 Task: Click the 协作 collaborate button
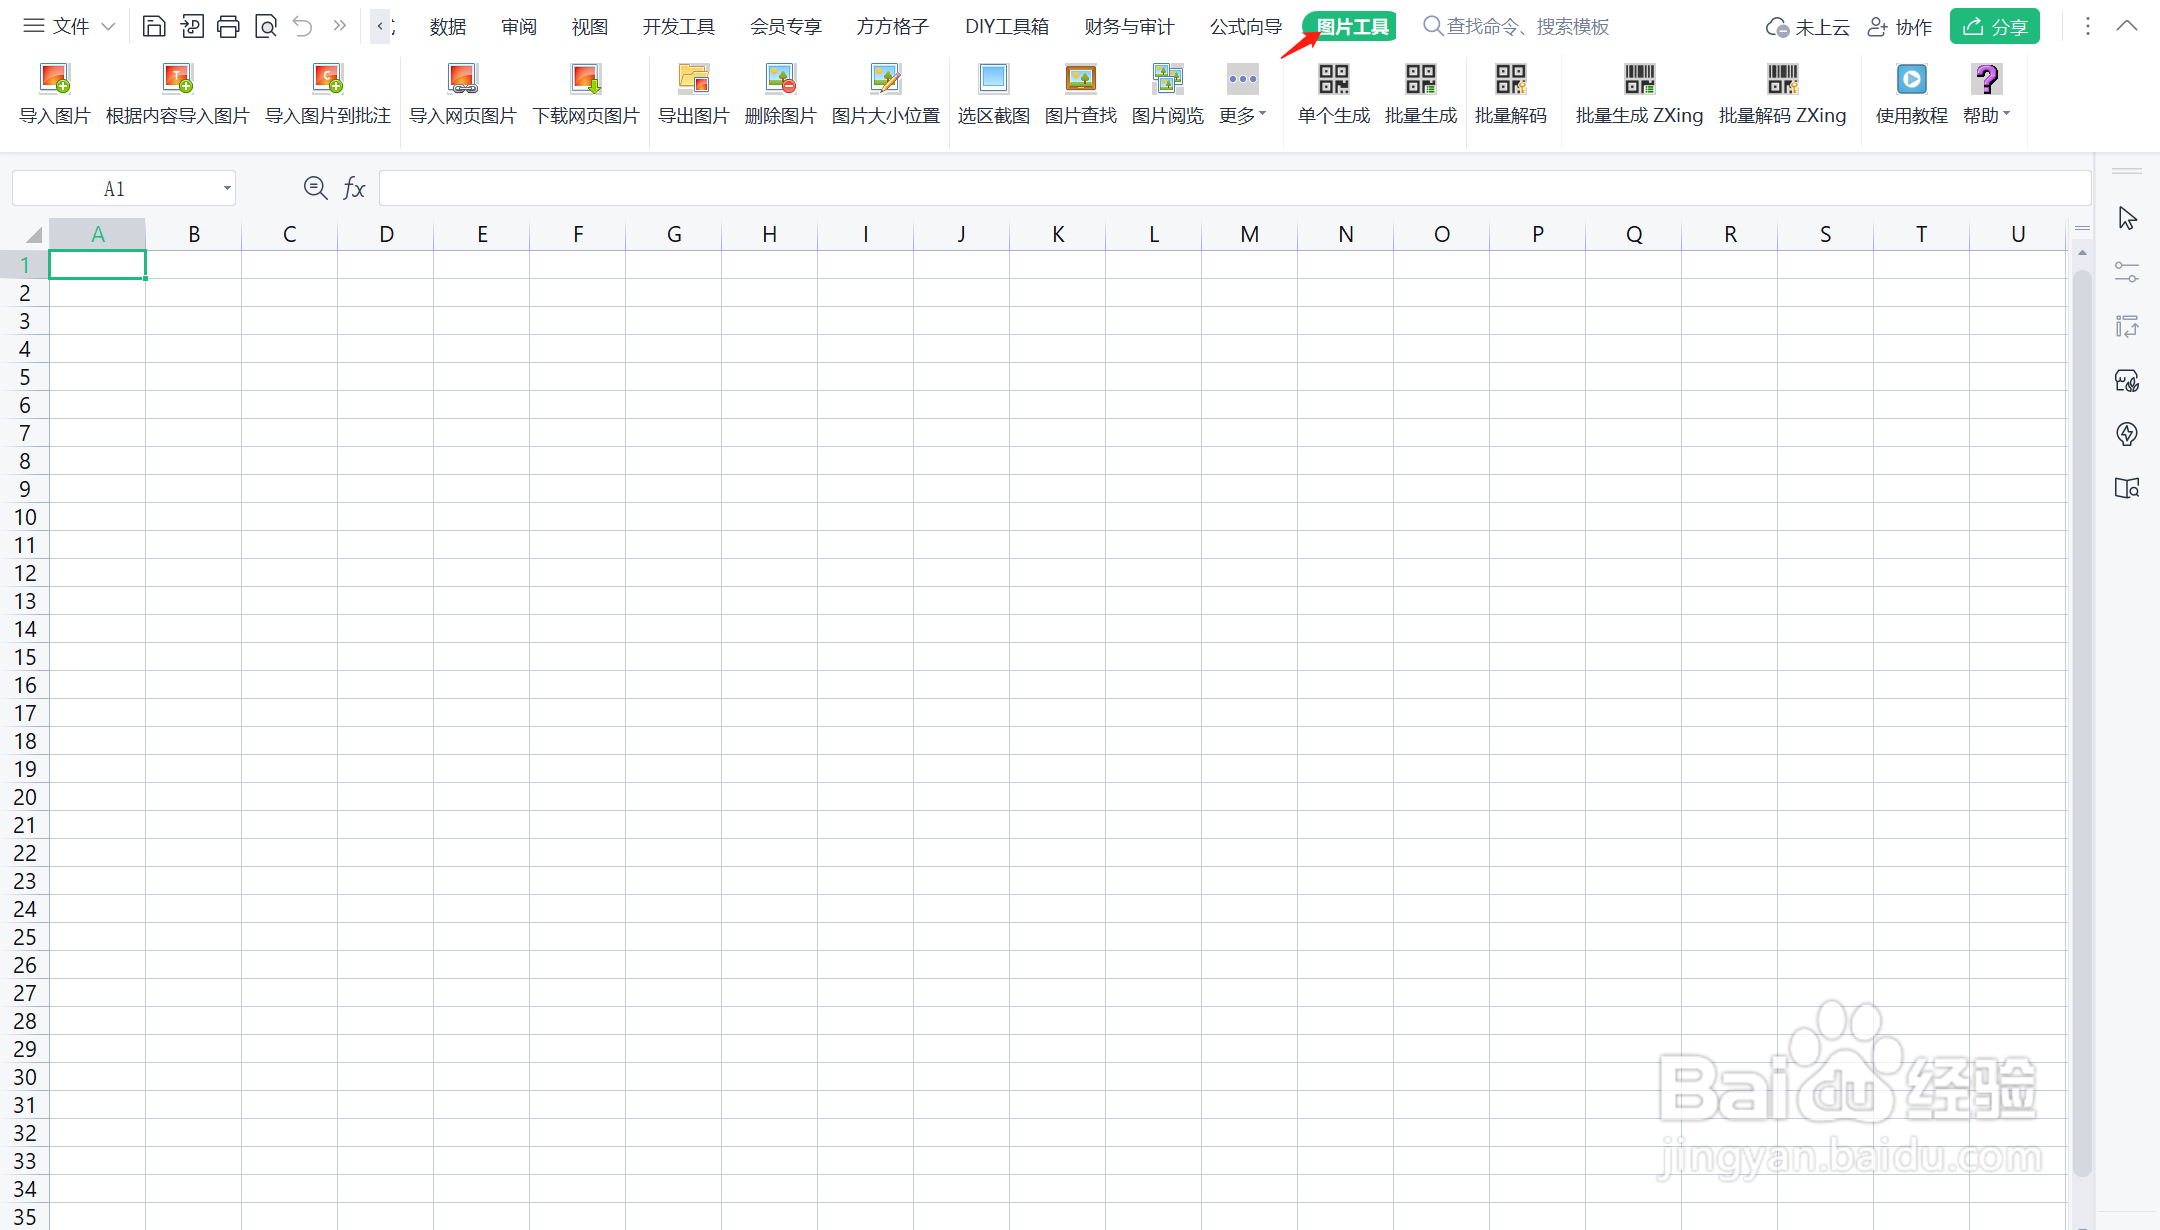point(1900,27)
